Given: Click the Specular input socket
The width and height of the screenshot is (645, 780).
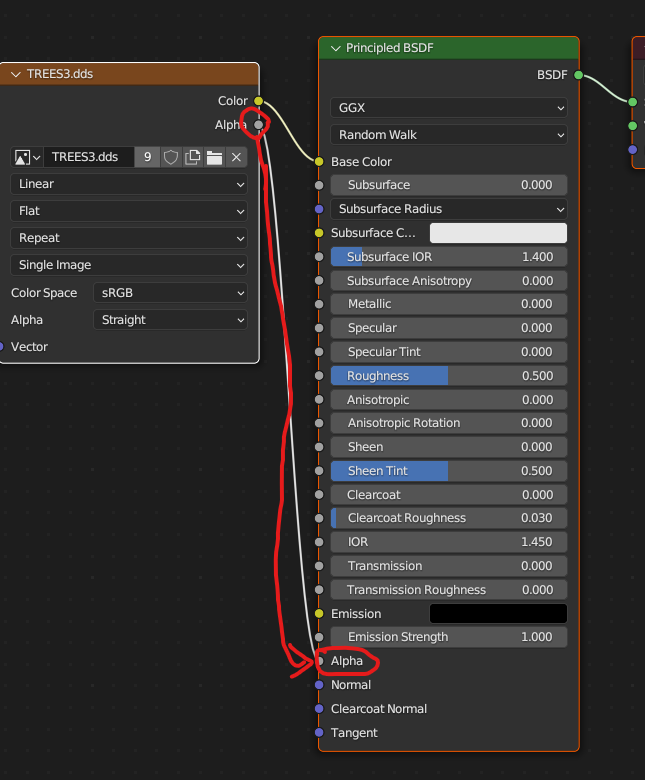Looking at the screenshot, I should click(x=319, y=328).
